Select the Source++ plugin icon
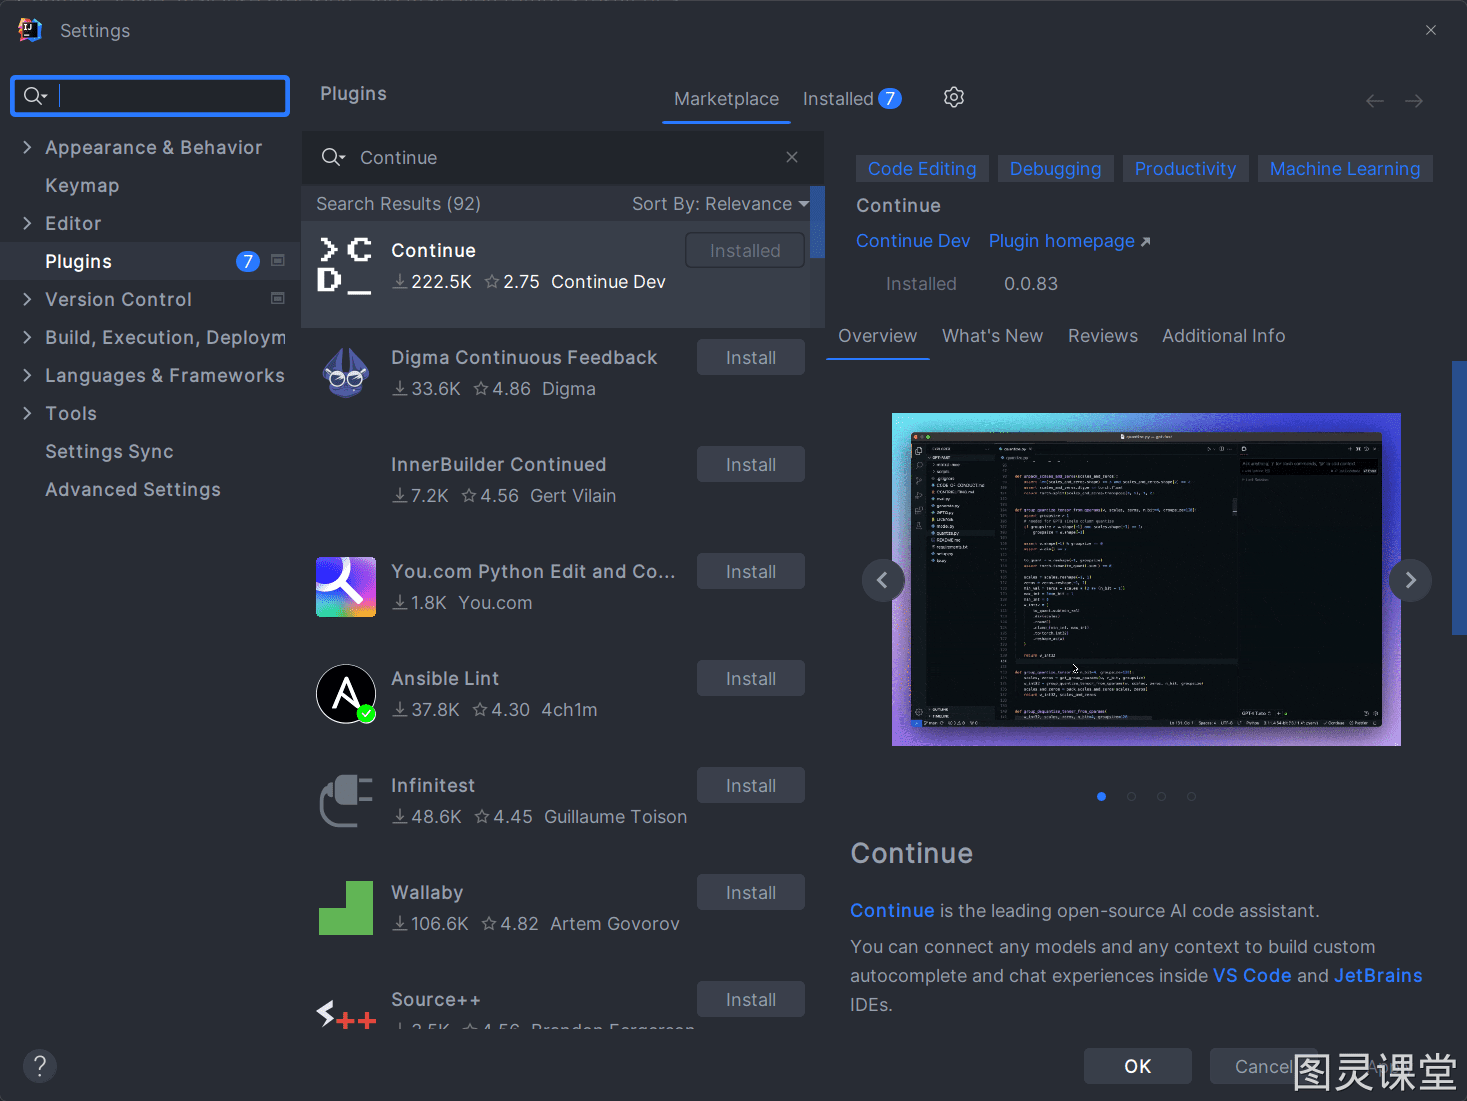This screenshot has height=1101, width=1467. tap(346, 1014)
